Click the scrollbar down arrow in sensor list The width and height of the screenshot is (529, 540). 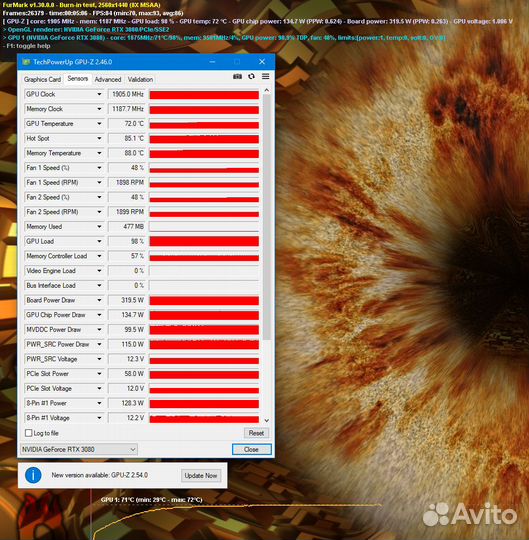coord(267,420)
